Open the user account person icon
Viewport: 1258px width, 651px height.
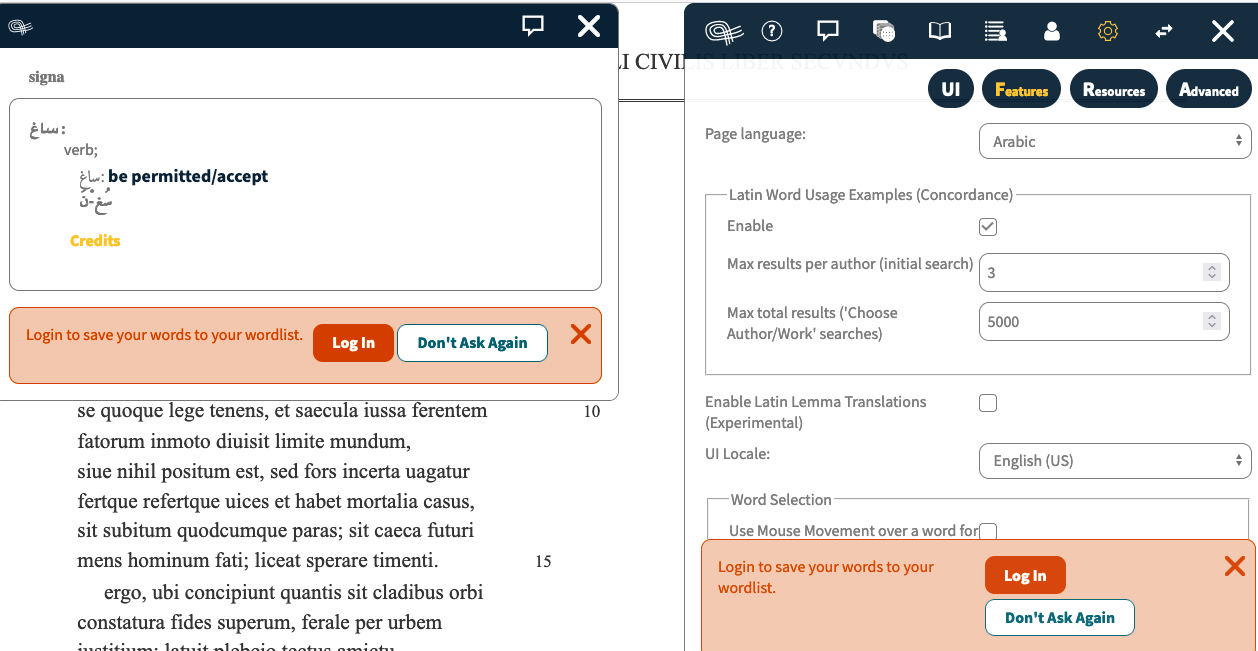pos(1051,31)
